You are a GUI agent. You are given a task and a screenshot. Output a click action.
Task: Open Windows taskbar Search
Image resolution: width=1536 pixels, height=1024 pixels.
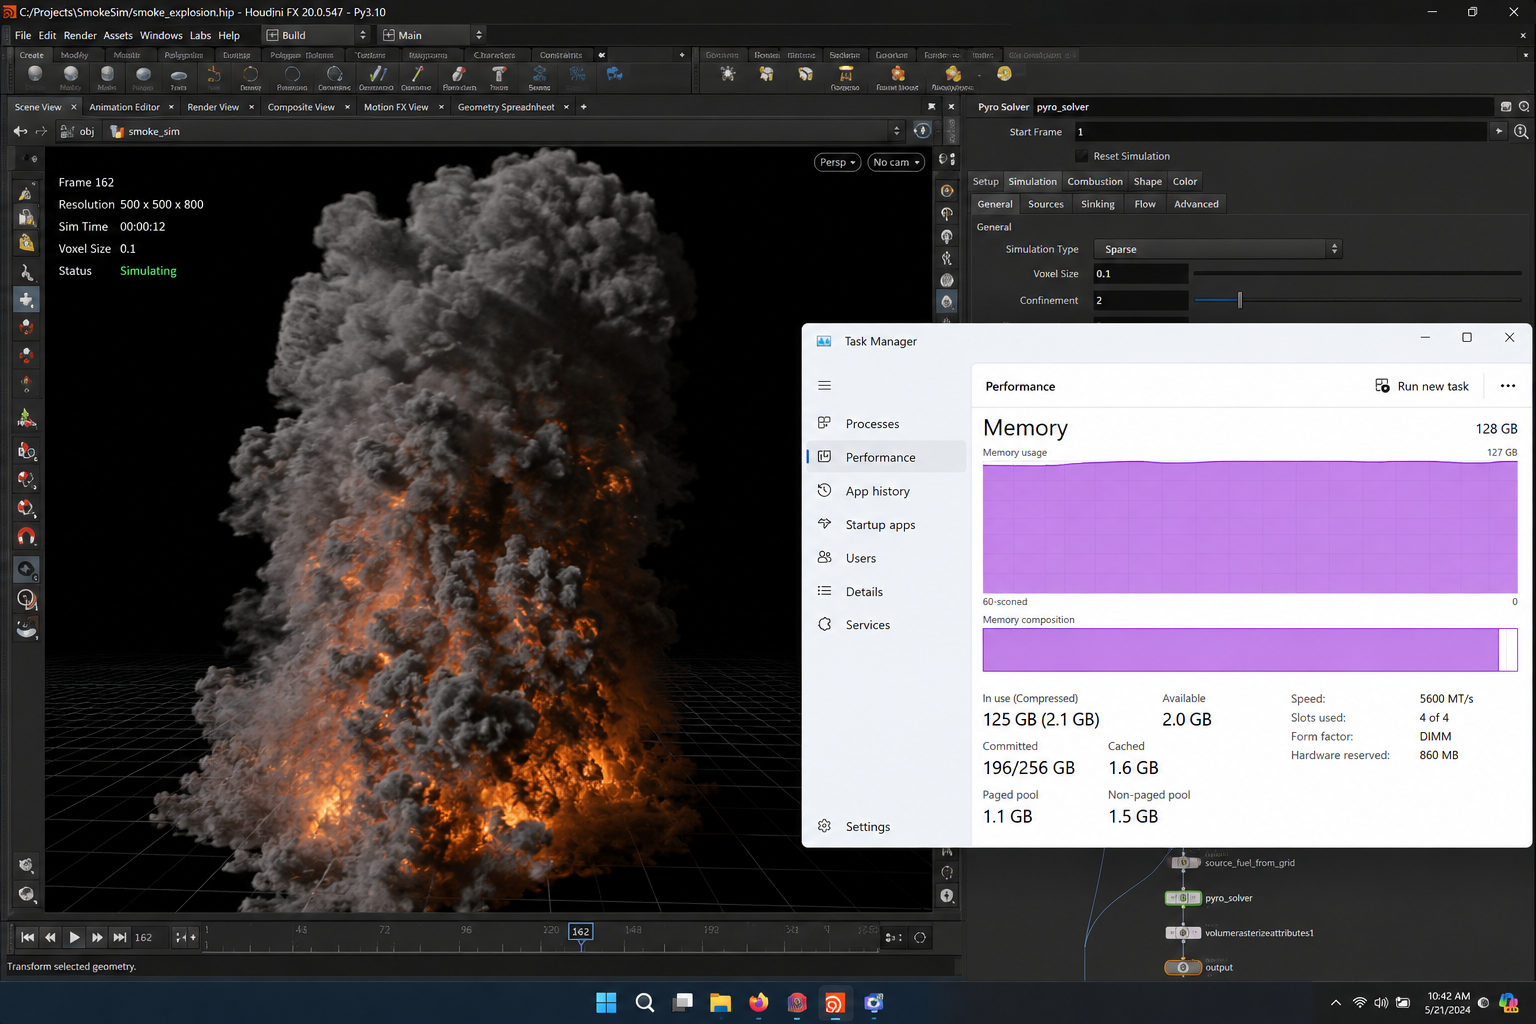(x=645, y=1003)
